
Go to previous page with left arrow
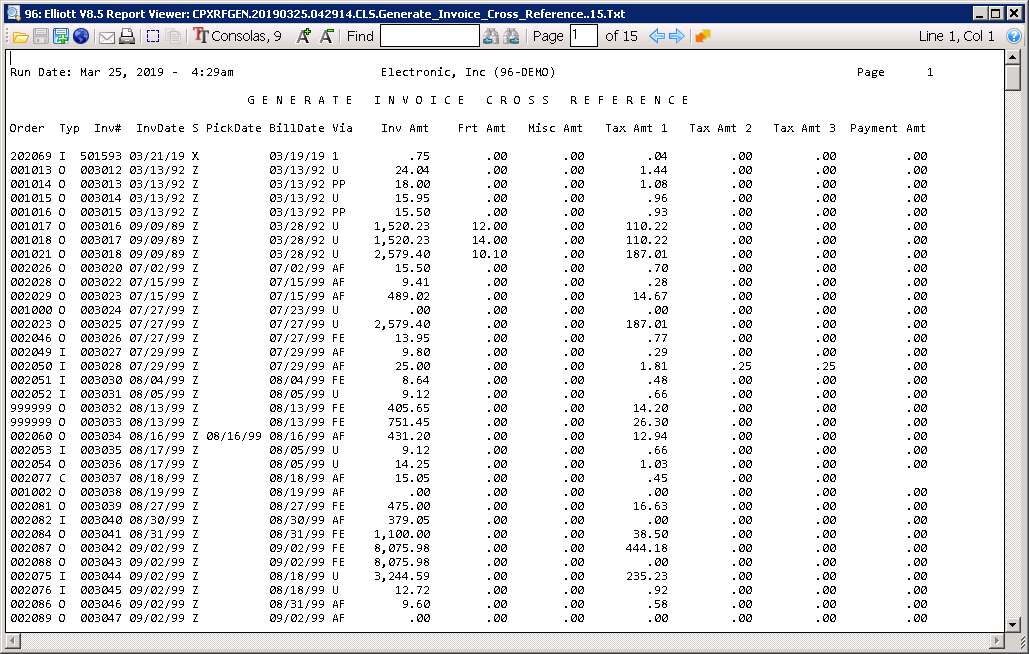click(657, 37)
